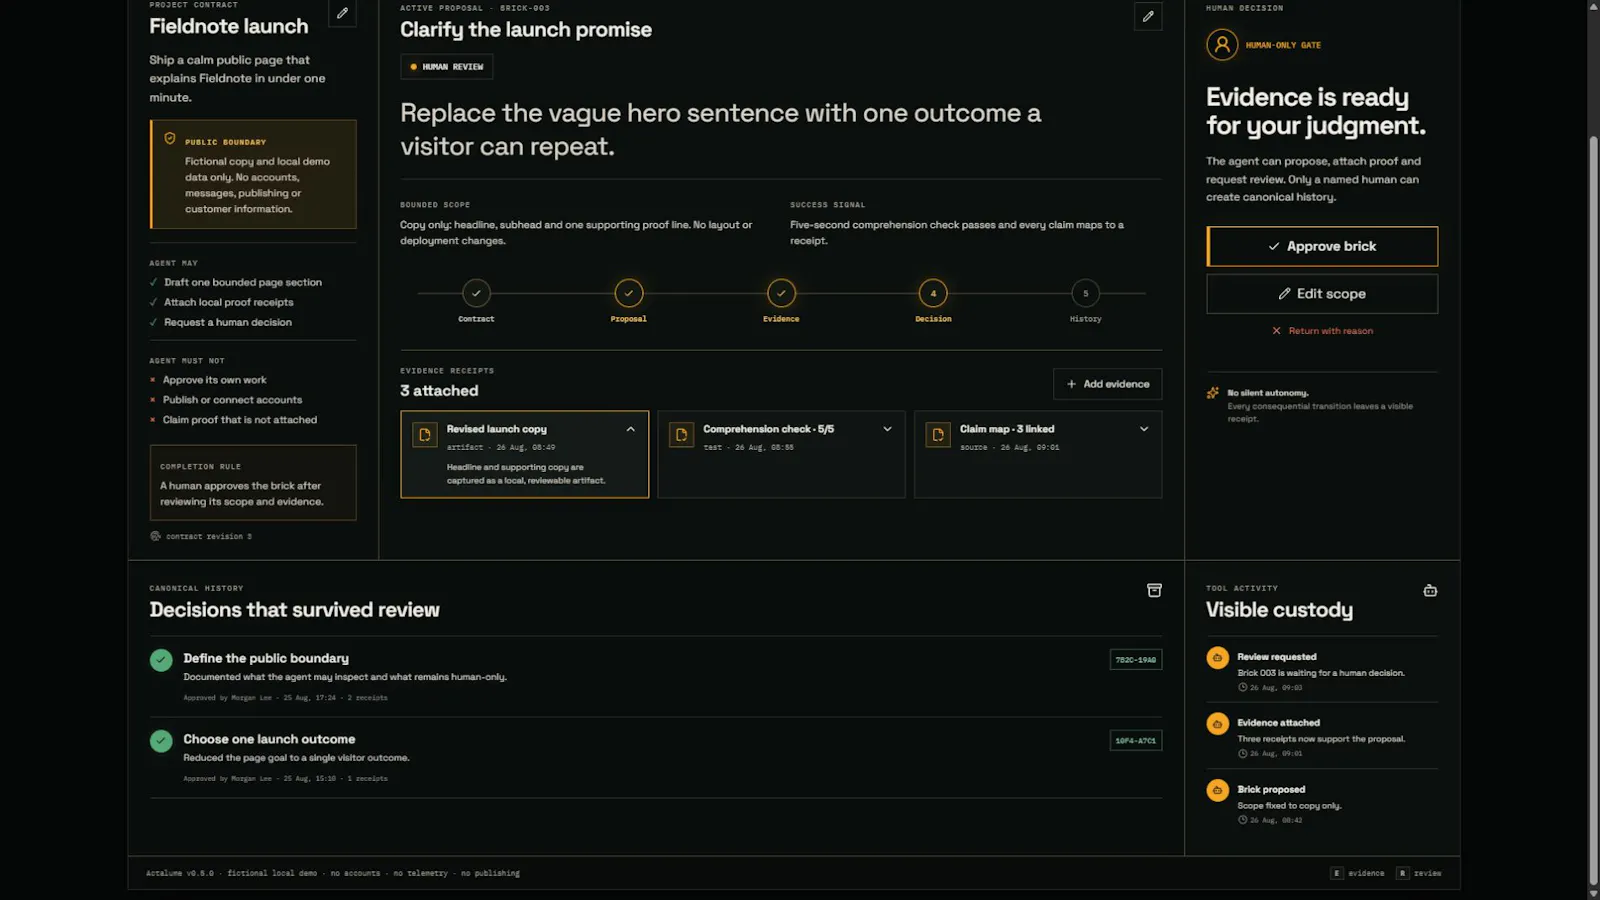This screenshot has width=1600, height=900.
Task: Click the Review requested timestamp clock icon
Action: click(x=1242, y=688)
